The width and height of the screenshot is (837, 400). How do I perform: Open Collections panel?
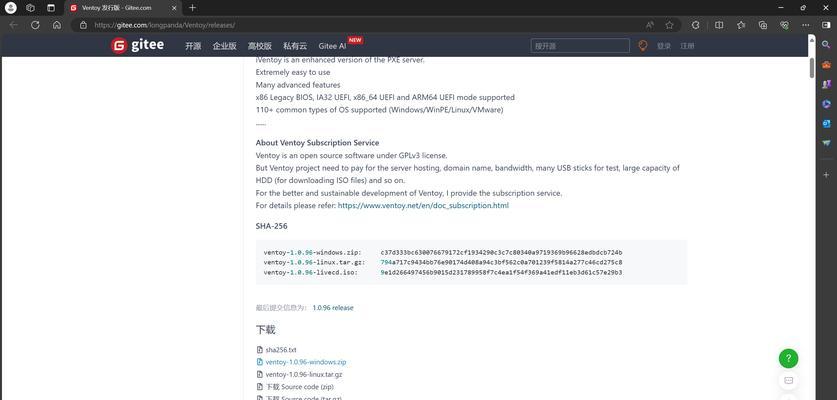click(x=763, y=25)
